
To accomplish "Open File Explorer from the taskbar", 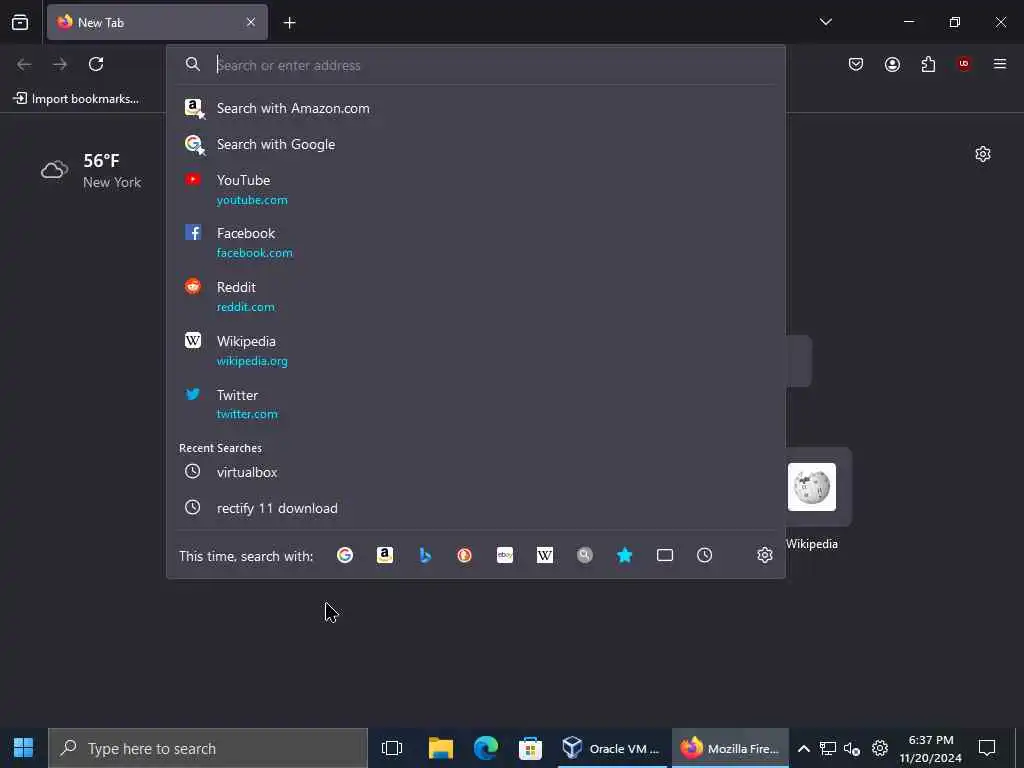I will point(441,748).
